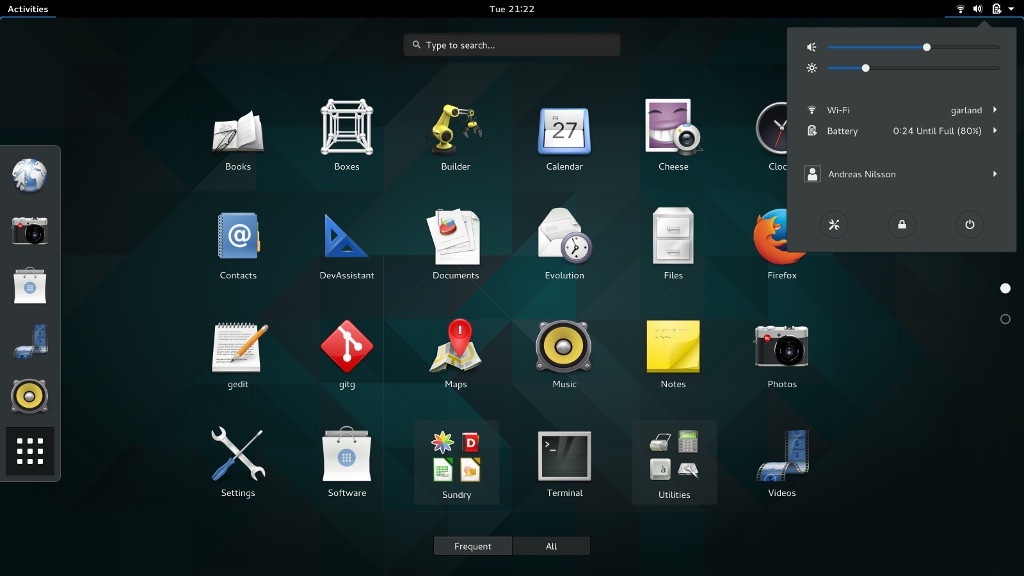
Task: Select the first app page indicator dot
Action: [1005, 288]
